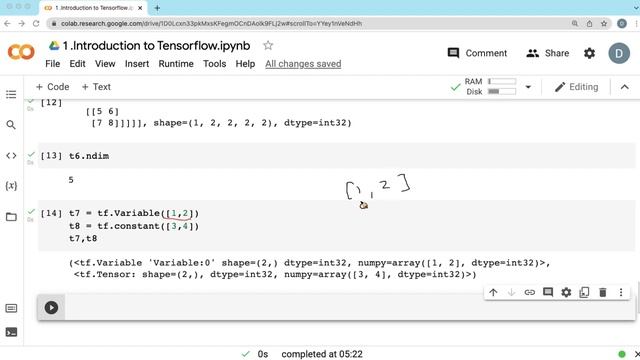Open notebook settings gear in header
Image resolution: width=640 pixels, height=360 pixels.
click(589, 53)
